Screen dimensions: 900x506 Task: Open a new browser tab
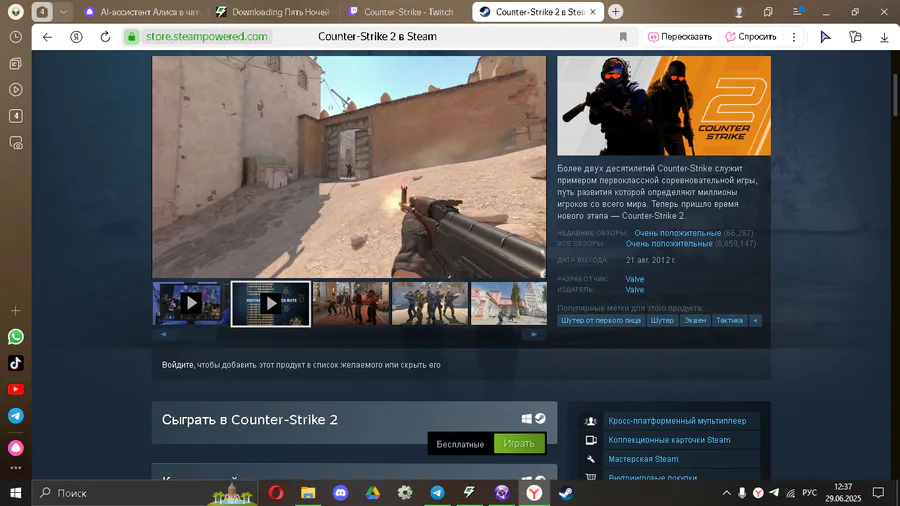(x=615, y=11)
